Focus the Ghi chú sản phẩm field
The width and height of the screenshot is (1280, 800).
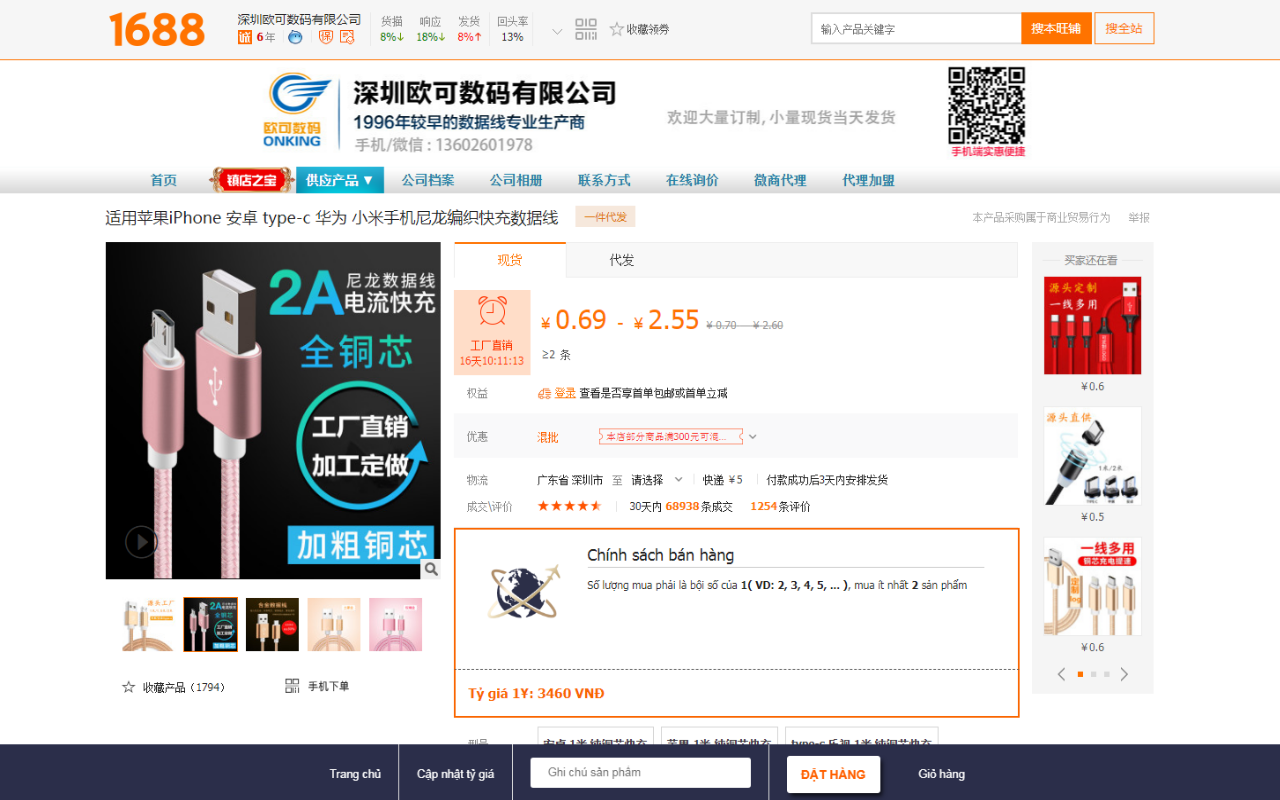640,772
